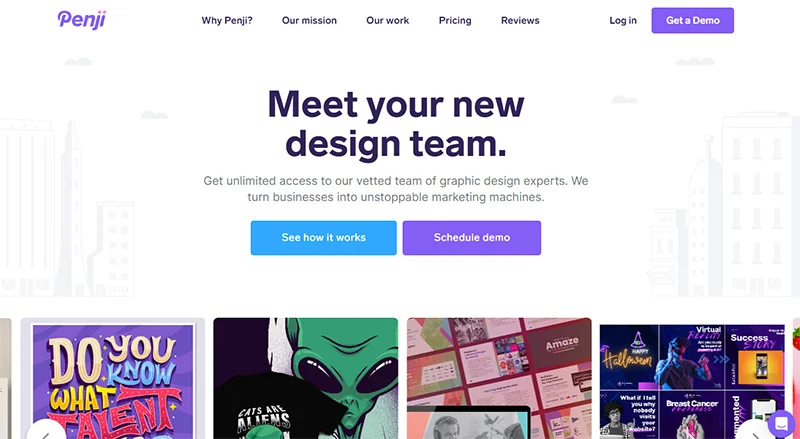This screenshot has height=439, width=800.
Task: Click the Penji logo
Action: pyautogui.click(x=82, y=20)
